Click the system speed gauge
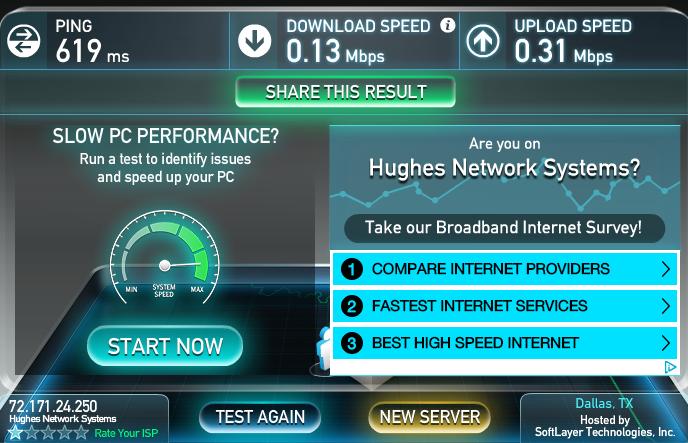Screen dimensions: 688x443 [165, 257]
